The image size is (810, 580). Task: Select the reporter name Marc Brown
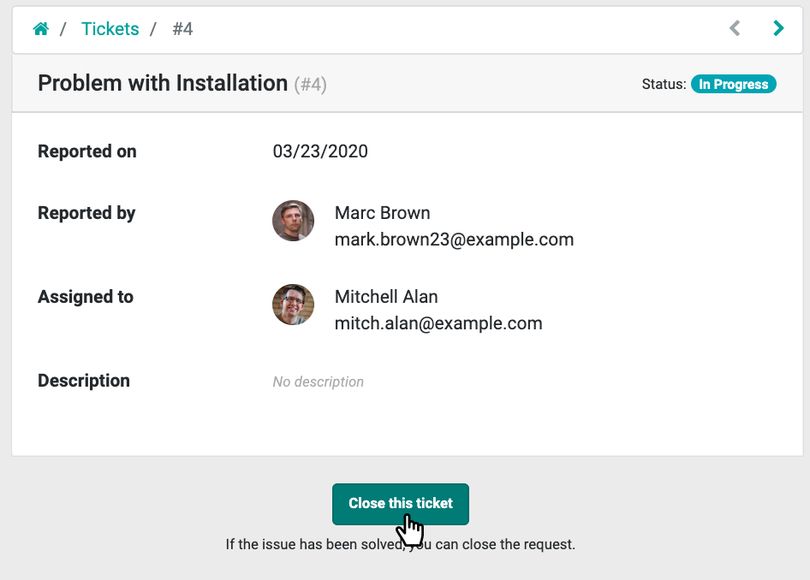coord(382,212)
